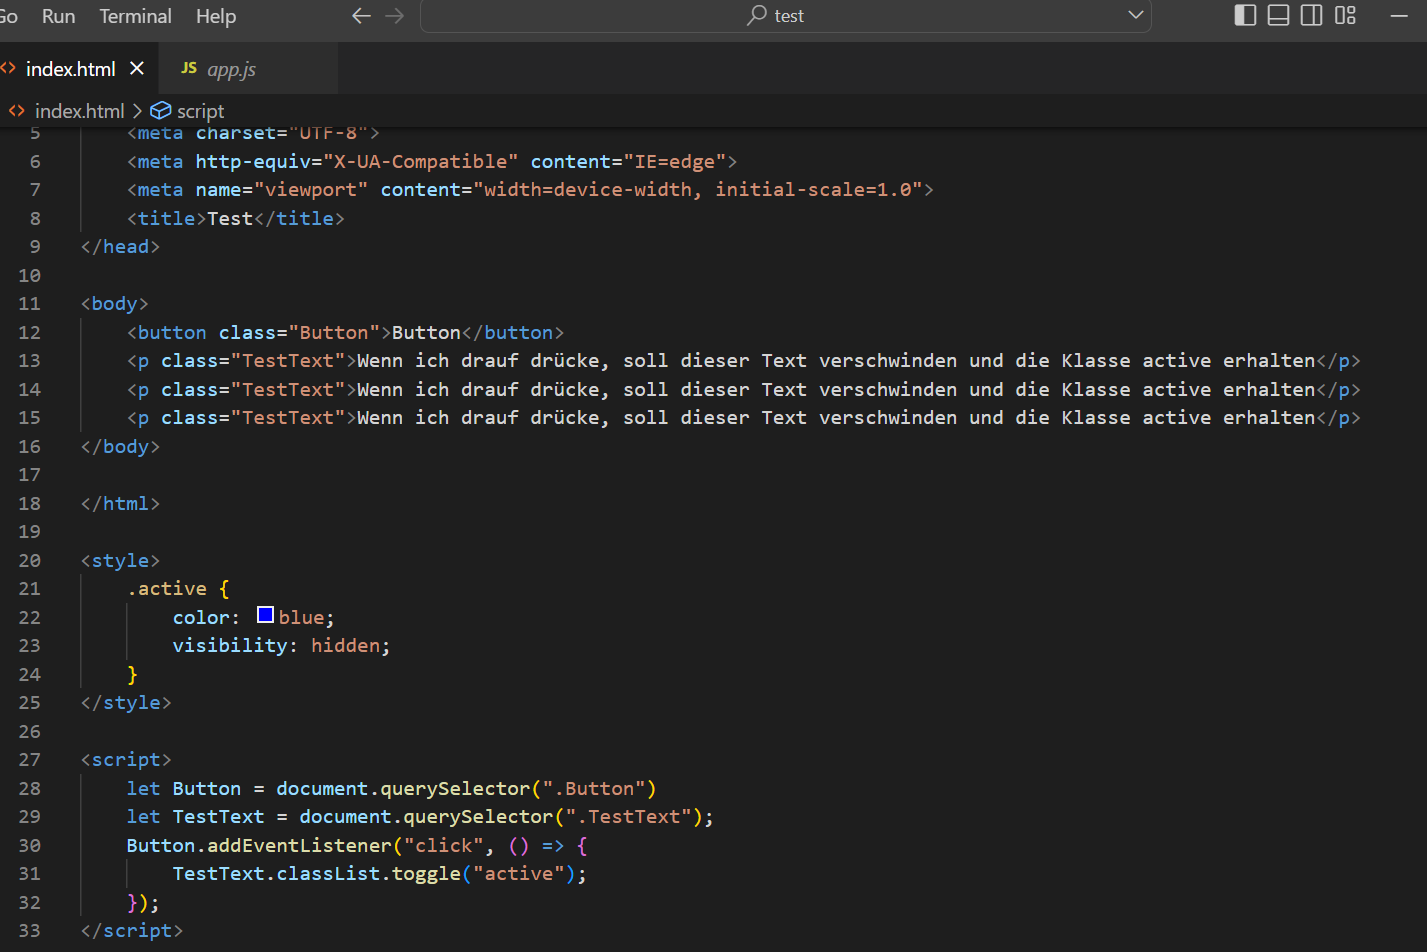
Task: Go forward with the right arrow
Action: tap(395, 16)
